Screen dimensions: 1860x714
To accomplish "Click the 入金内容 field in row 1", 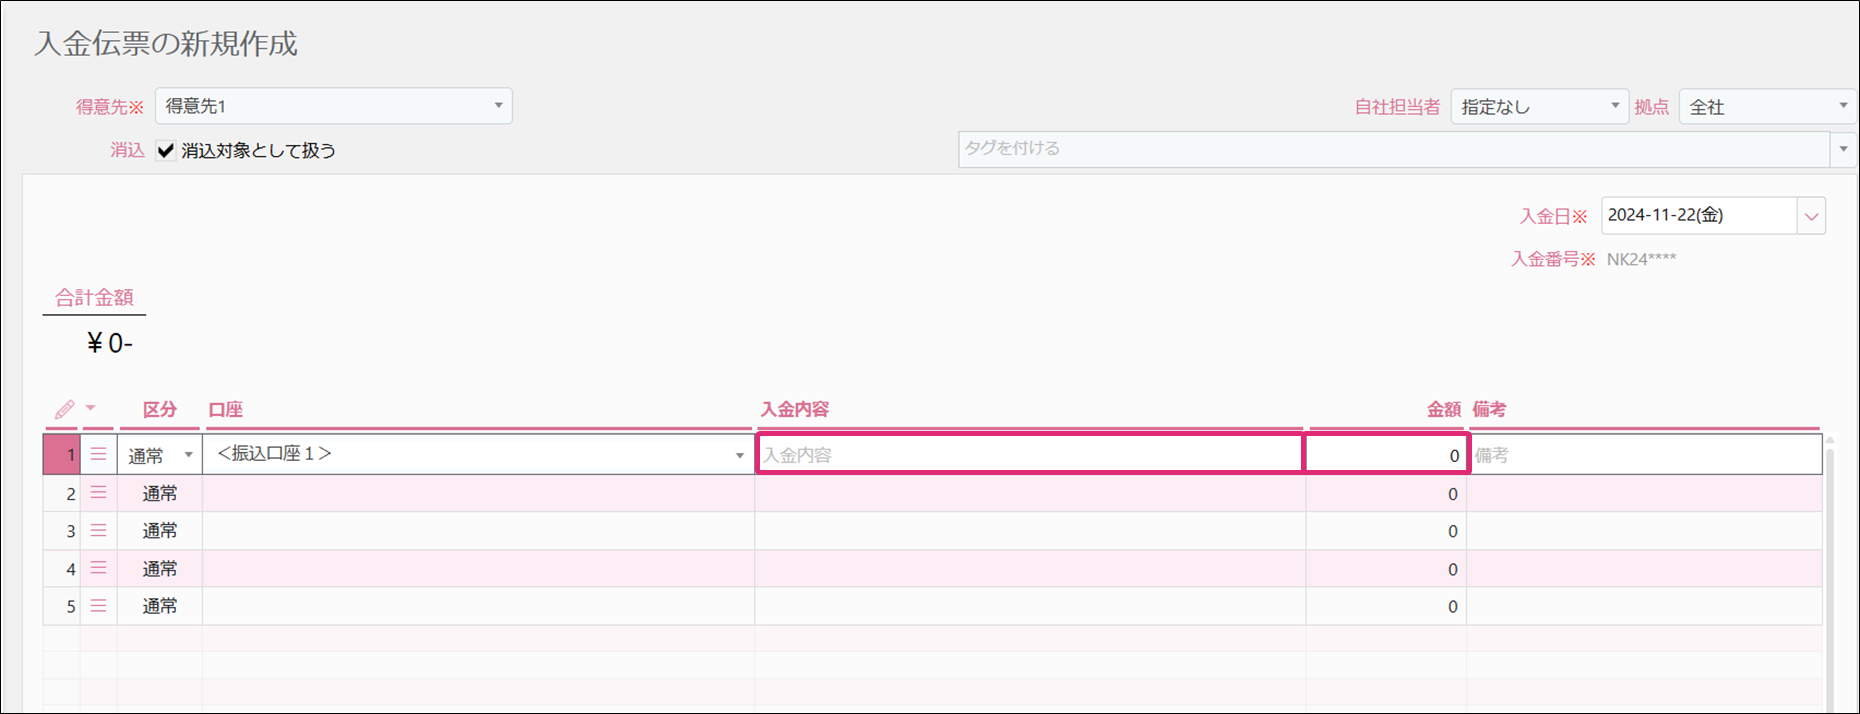I will 1029,455.
